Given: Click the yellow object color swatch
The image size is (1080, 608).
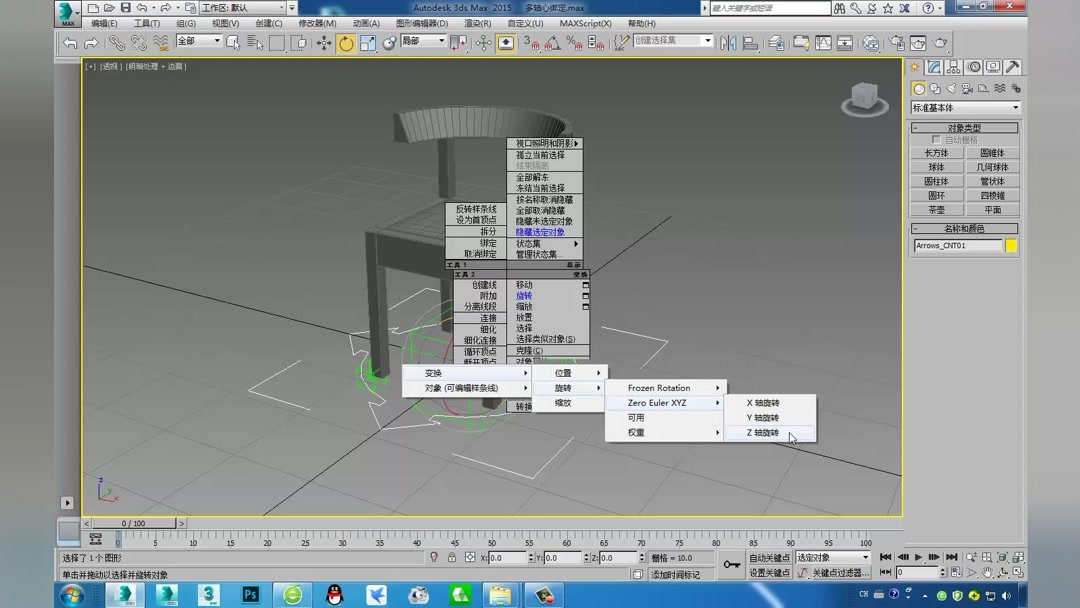Looking at the screenshot, I should tap(1009, 245).
